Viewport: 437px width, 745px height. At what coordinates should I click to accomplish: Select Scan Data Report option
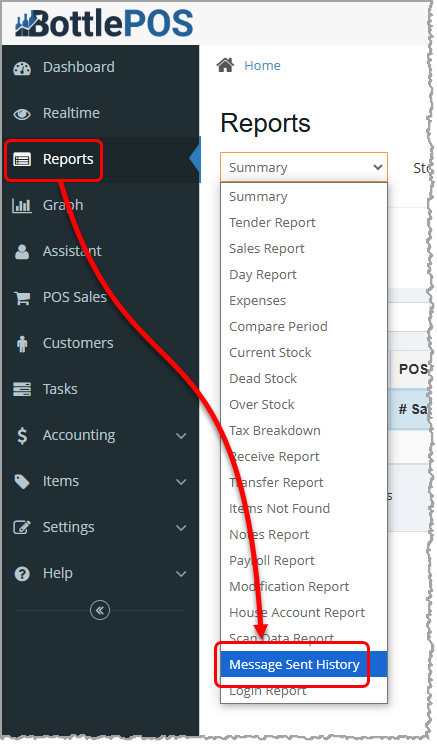(x=304, y=639)
